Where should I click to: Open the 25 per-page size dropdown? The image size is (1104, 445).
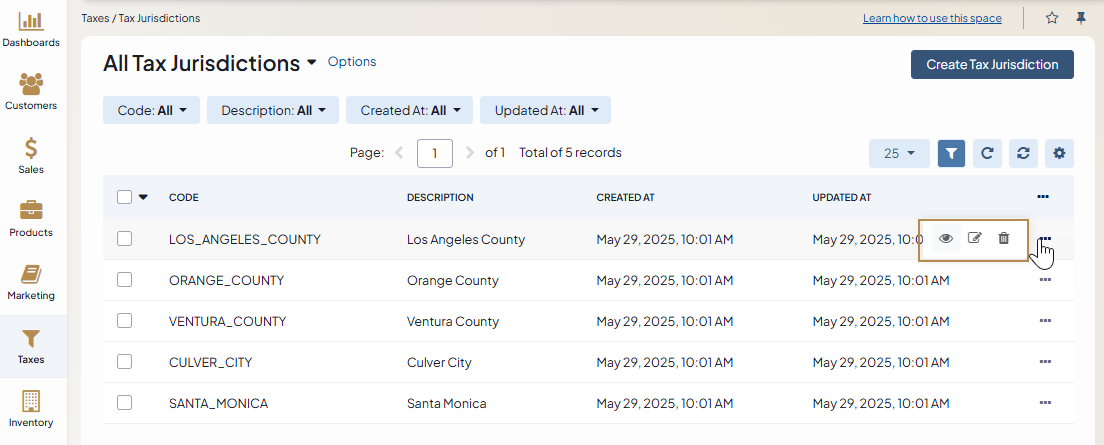click(x=899, y=153)
